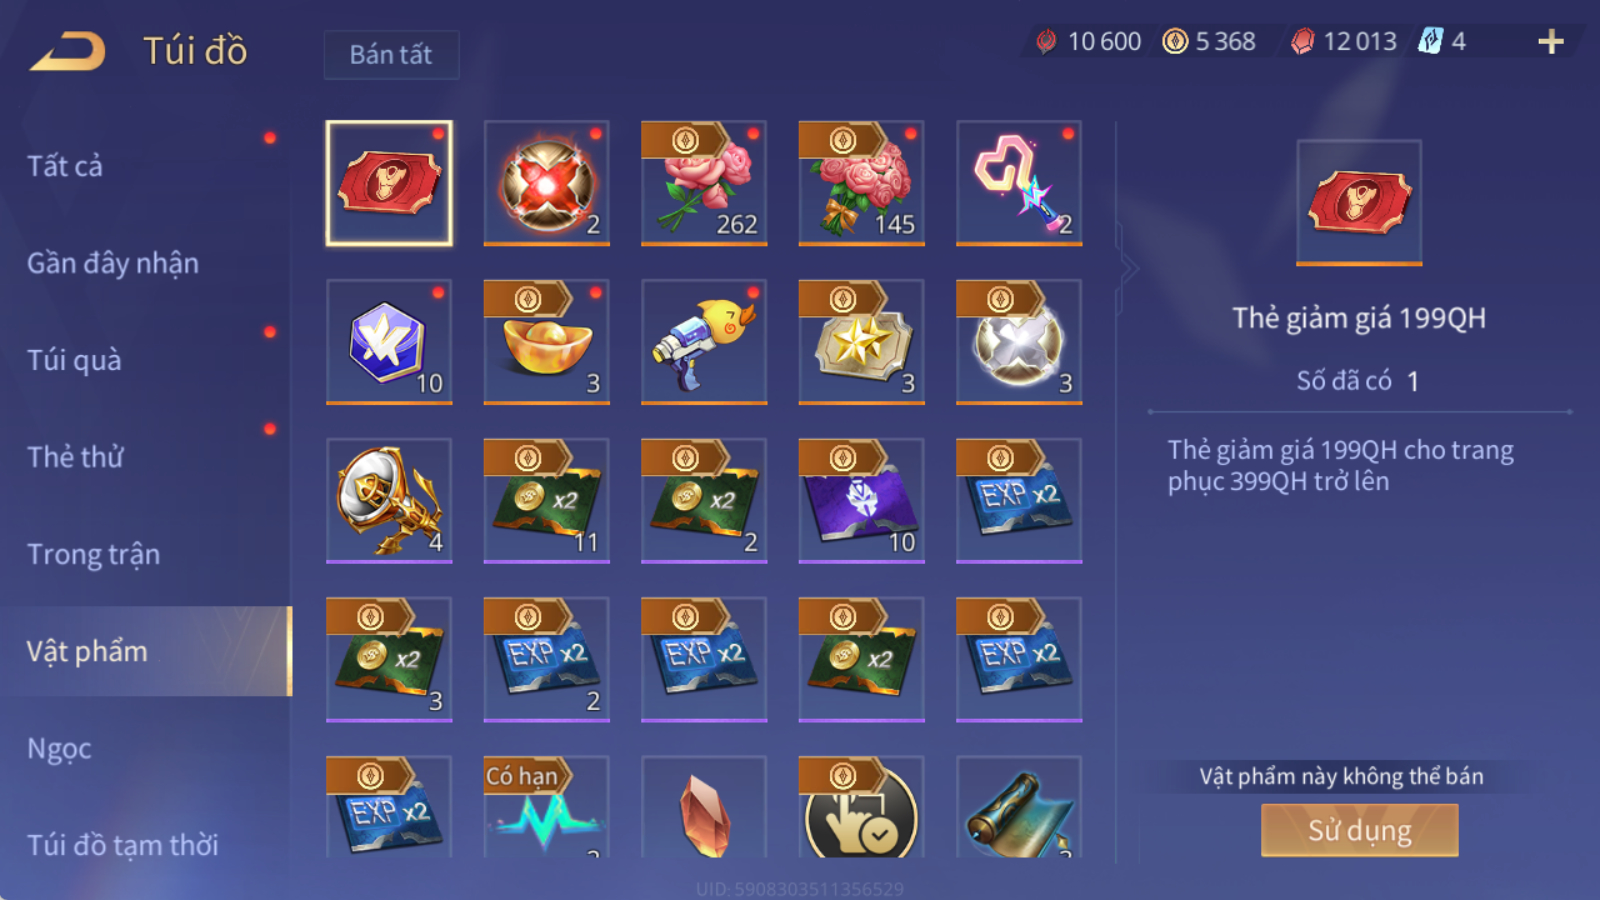This screenshot has height=900, width=1600.
Task: Open the Ngọc category tab
Action: [x=59, y=749]
